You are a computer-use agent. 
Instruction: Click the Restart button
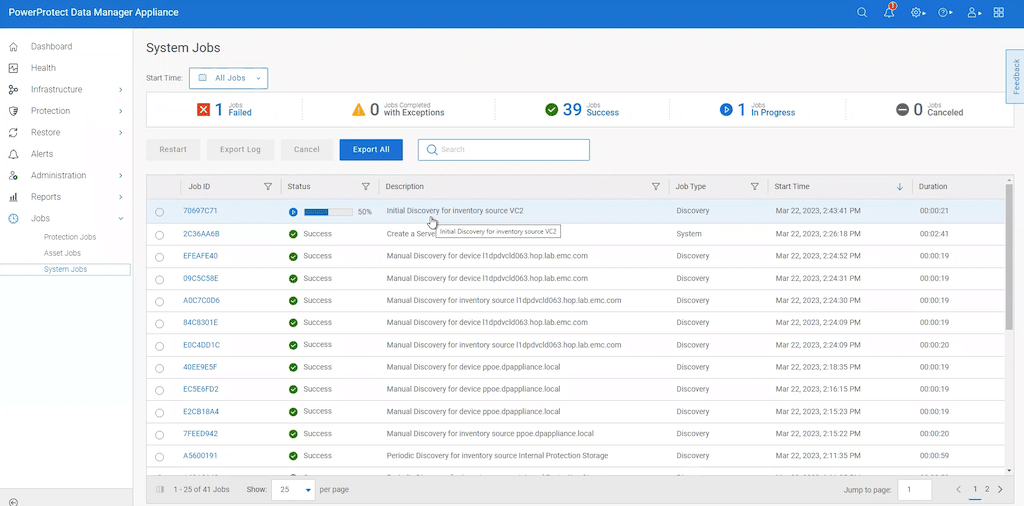point(173,150)
